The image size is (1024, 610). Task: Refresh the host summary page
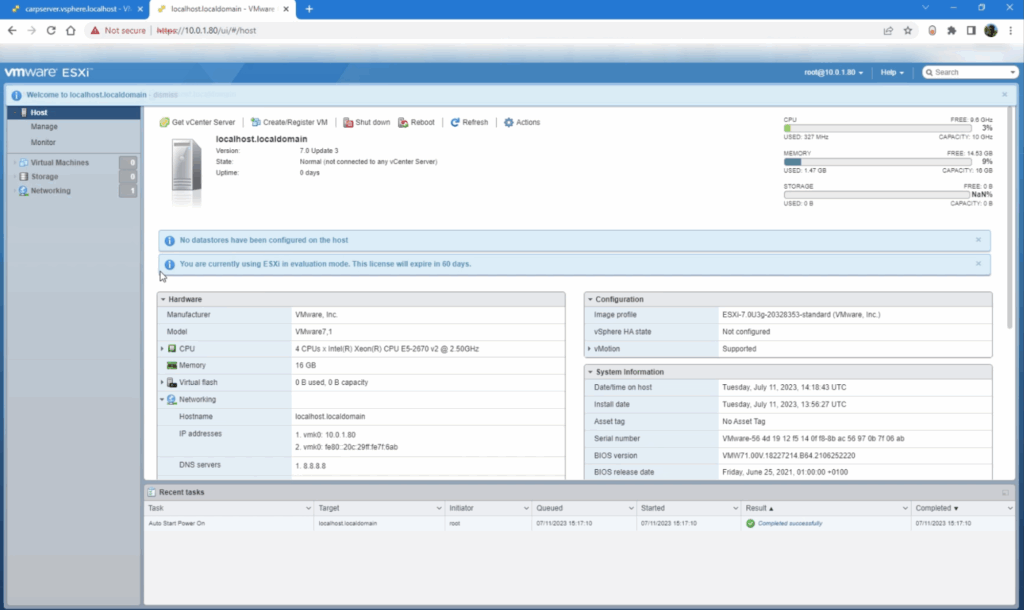469,122
